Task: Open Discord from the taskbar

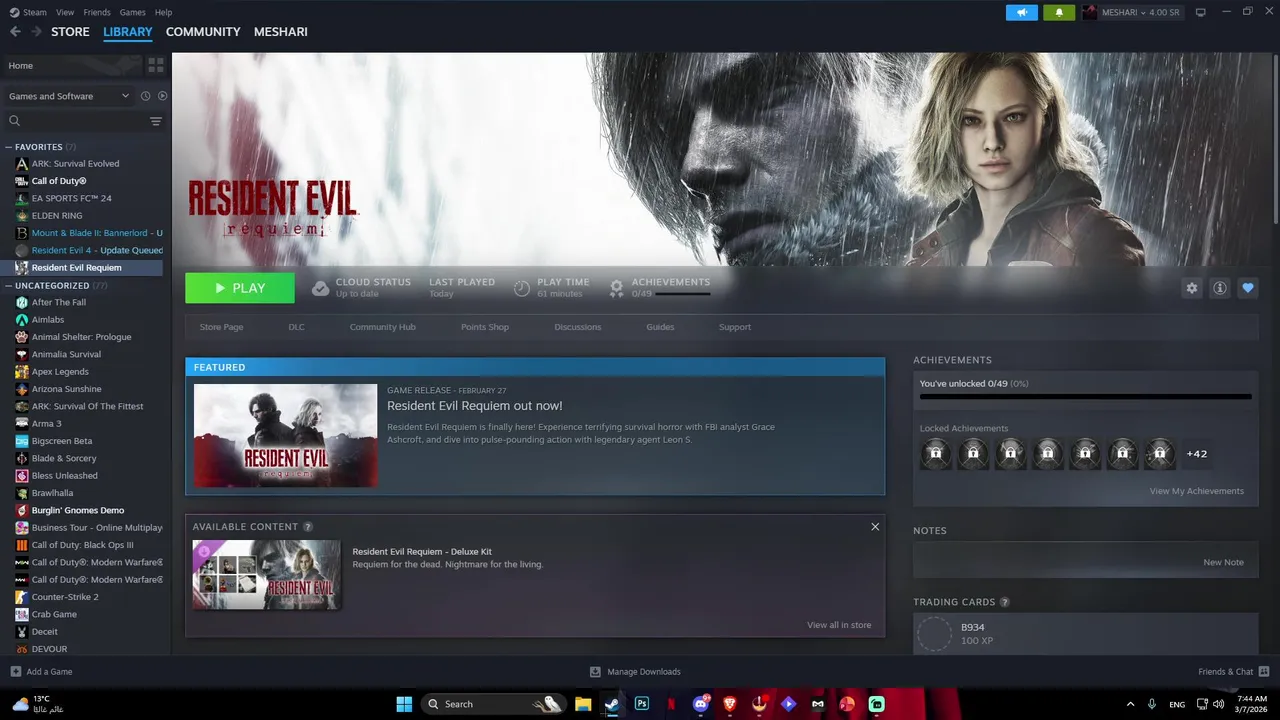Action: tap(700, 704)
